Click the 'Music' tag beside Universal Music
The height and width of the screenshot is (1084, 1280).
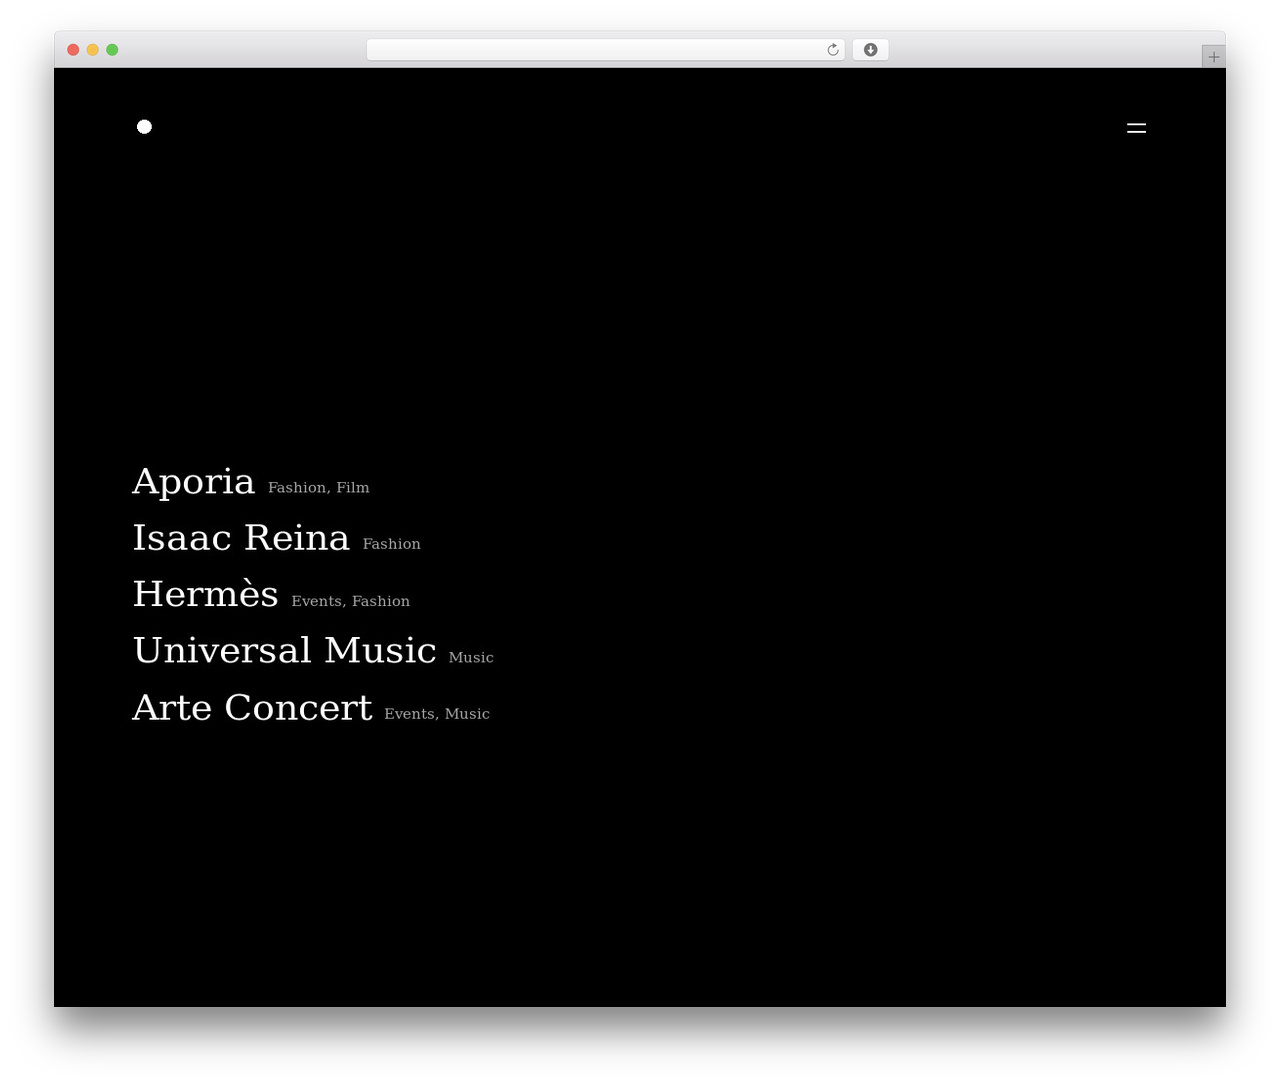(471, 658)
